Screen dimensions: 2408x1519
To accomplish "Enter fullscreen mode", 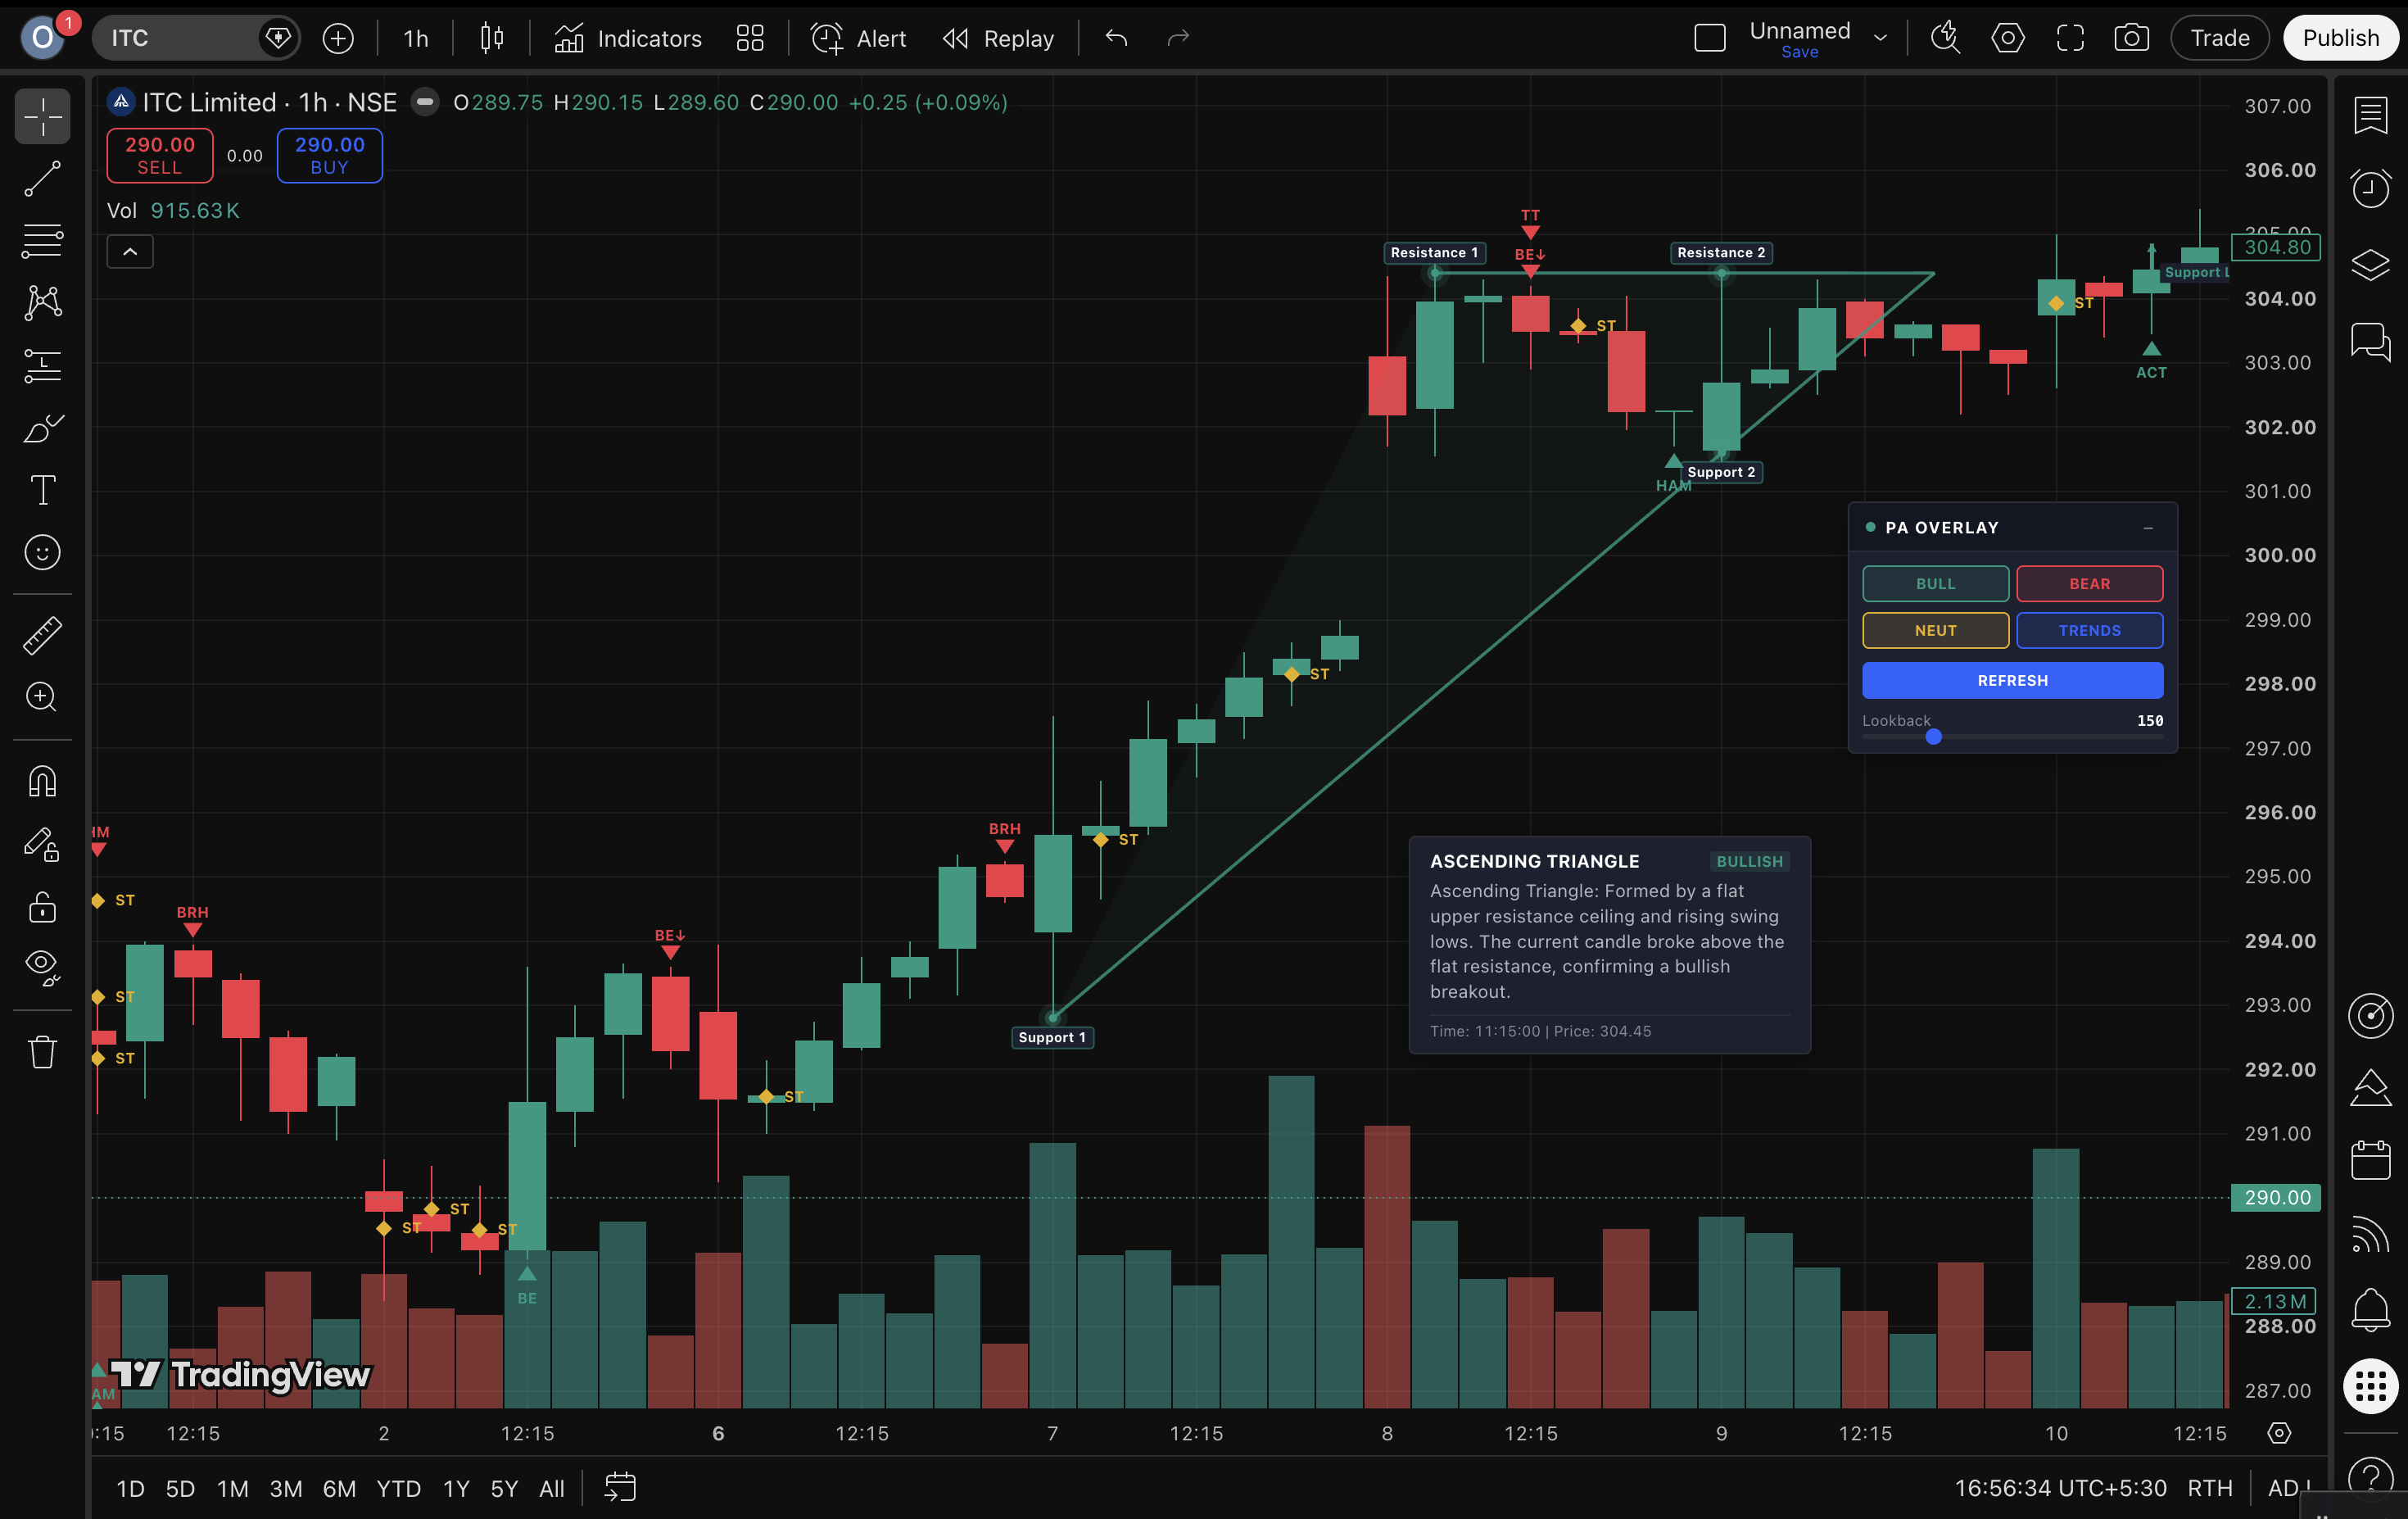I will tap(2070, 38).
